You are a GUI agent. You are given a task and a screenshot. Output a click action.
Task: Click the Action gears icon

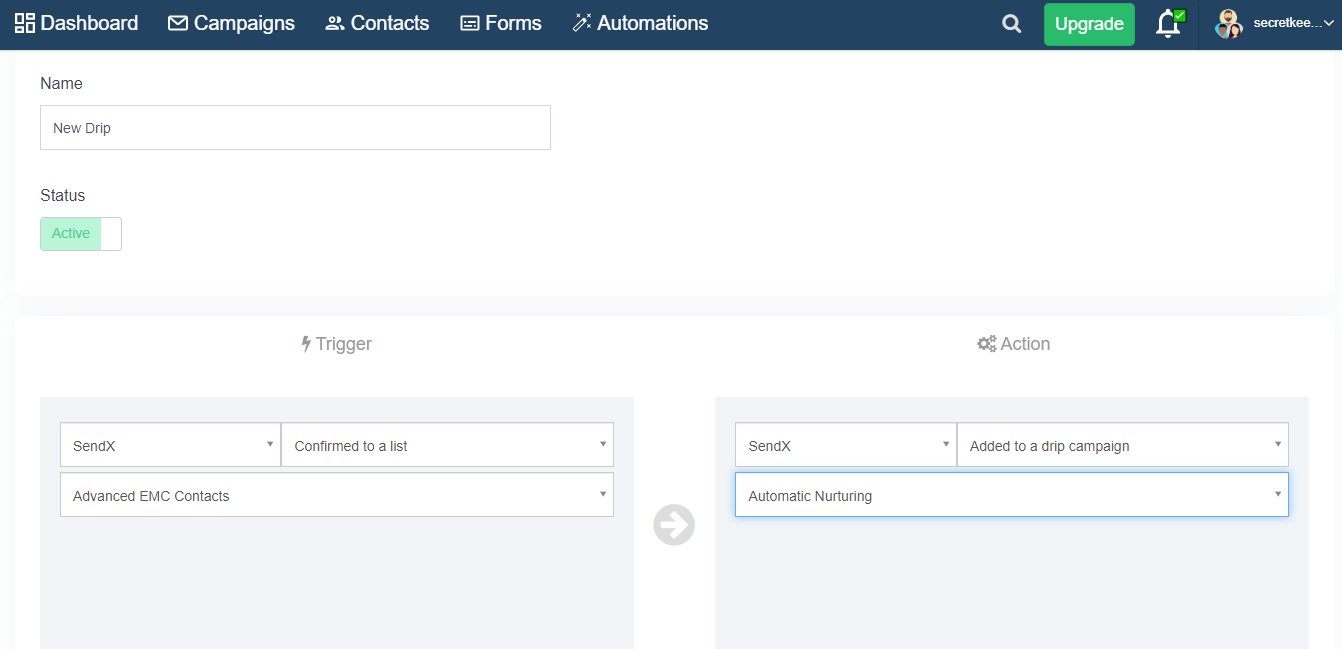(986, 344)
